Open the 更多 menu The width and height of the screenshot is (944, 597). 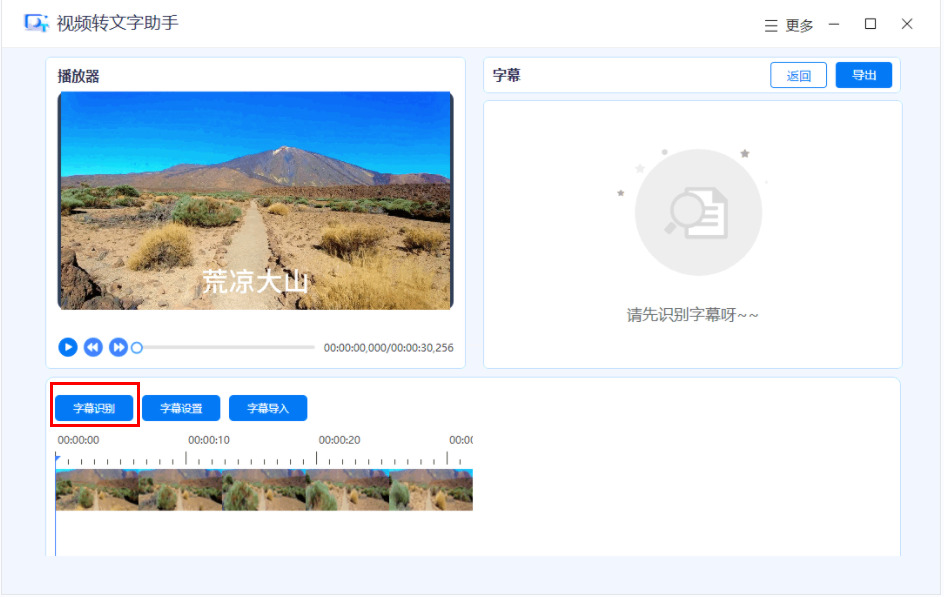pyautogui.click(x=789, y=25)
